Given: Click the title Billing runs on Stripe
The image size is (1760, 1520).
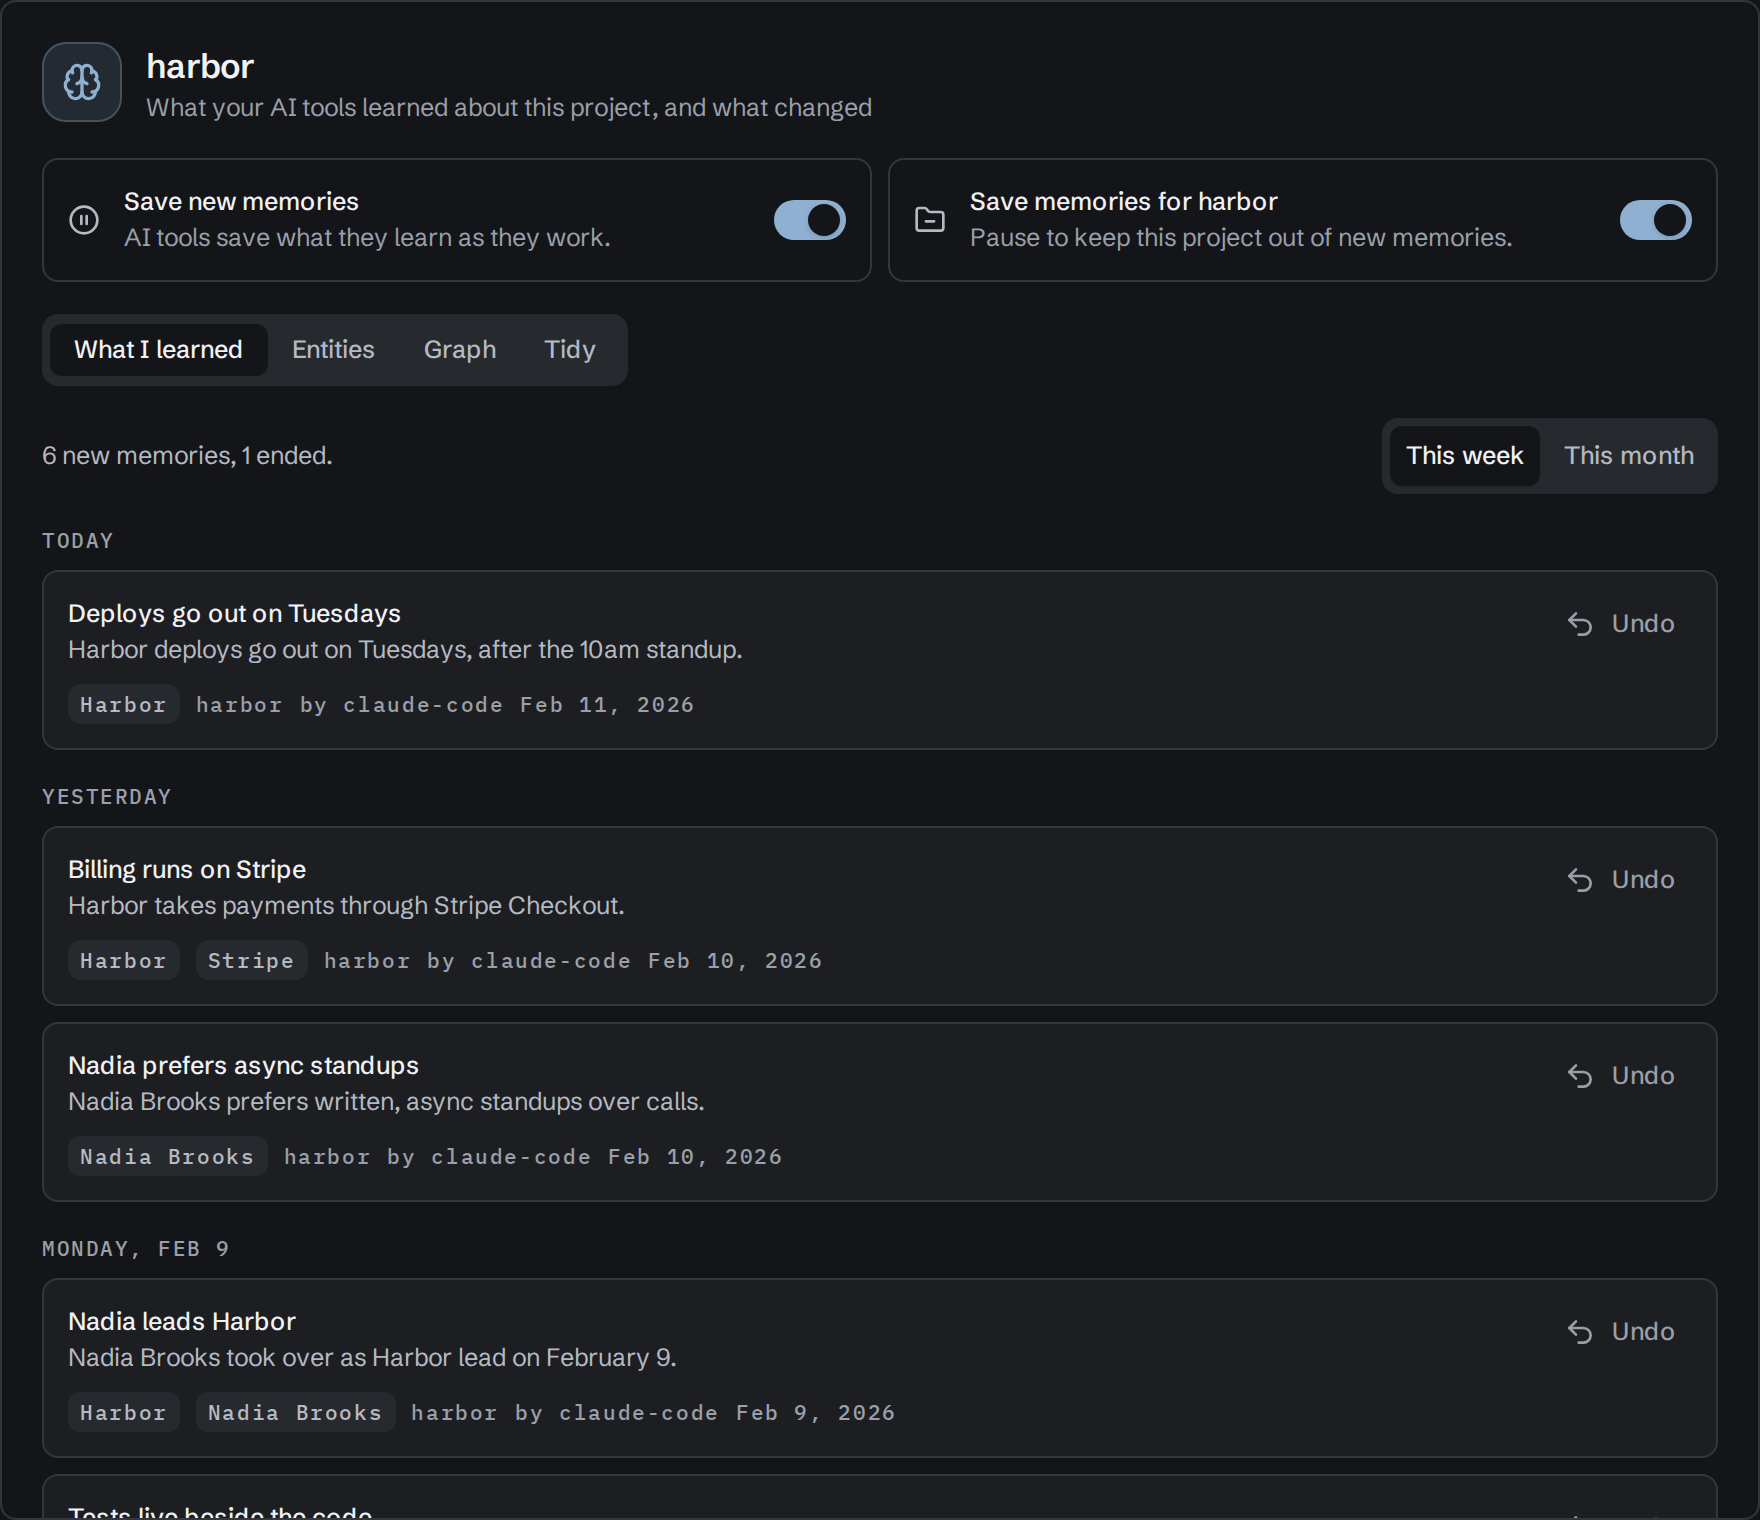Looking at the screenshot, I should [x=187, y=870].
